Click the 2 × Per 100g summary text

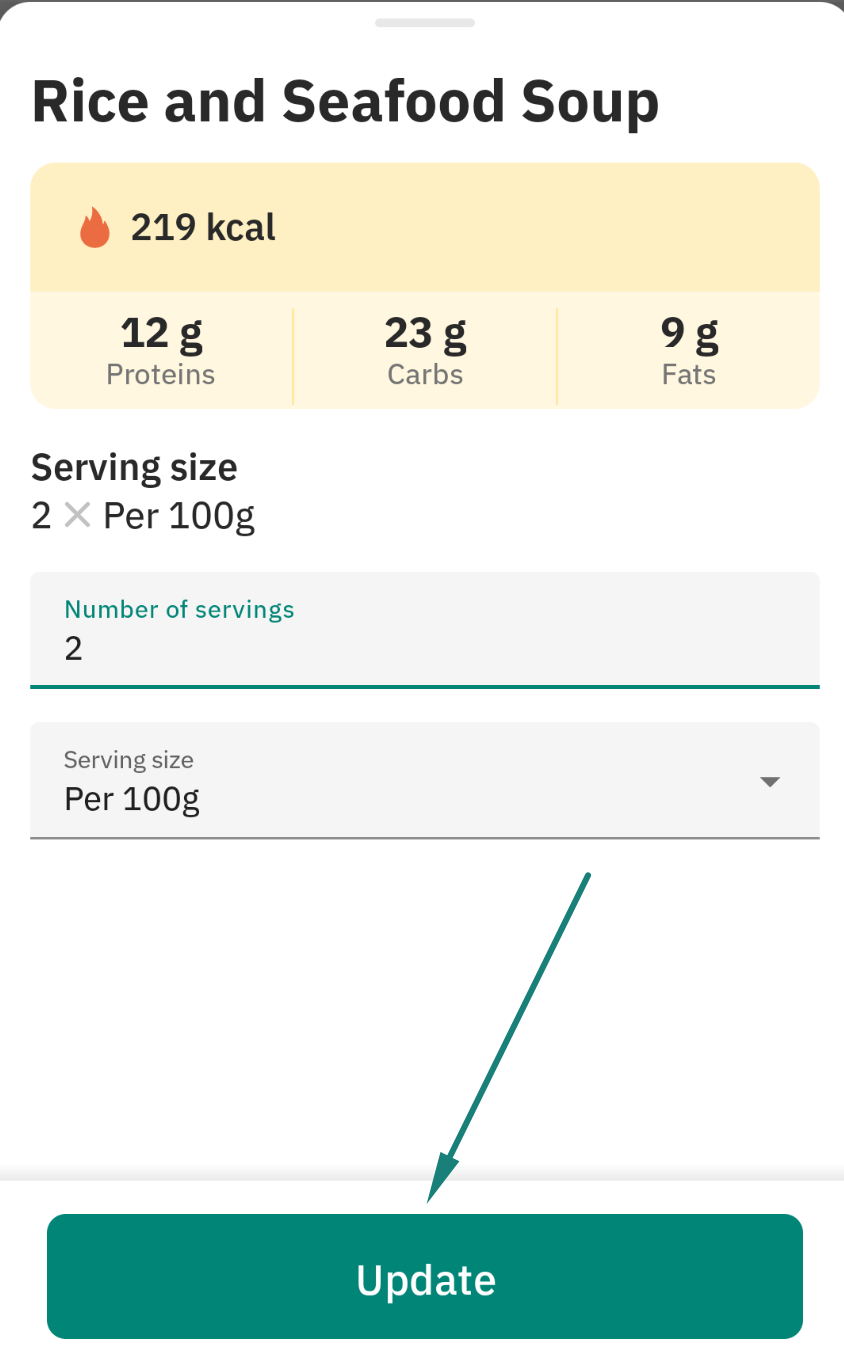[143, 517]
